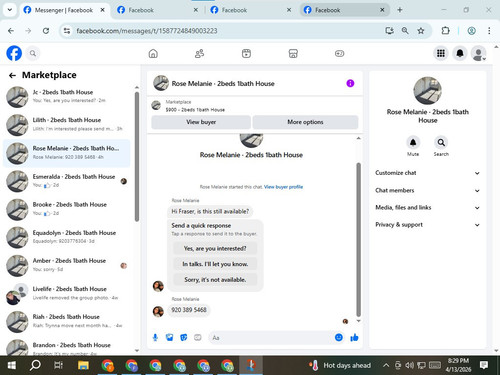Viewport: 500px width, 375px height.
Task: Open the Reels video icon
Action: coord(246,53)
